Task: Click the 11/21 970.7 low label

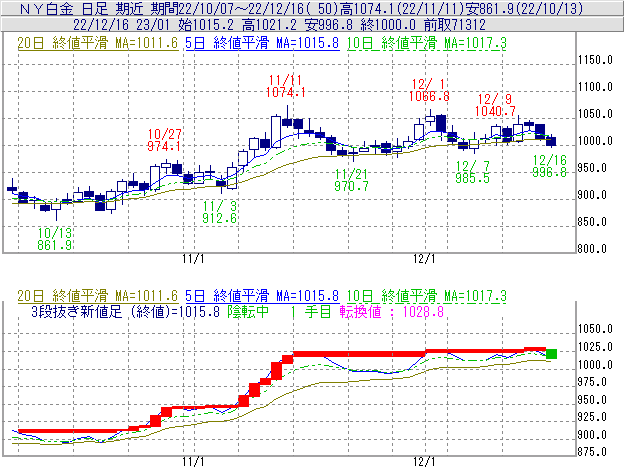Action: click(351, 180)
